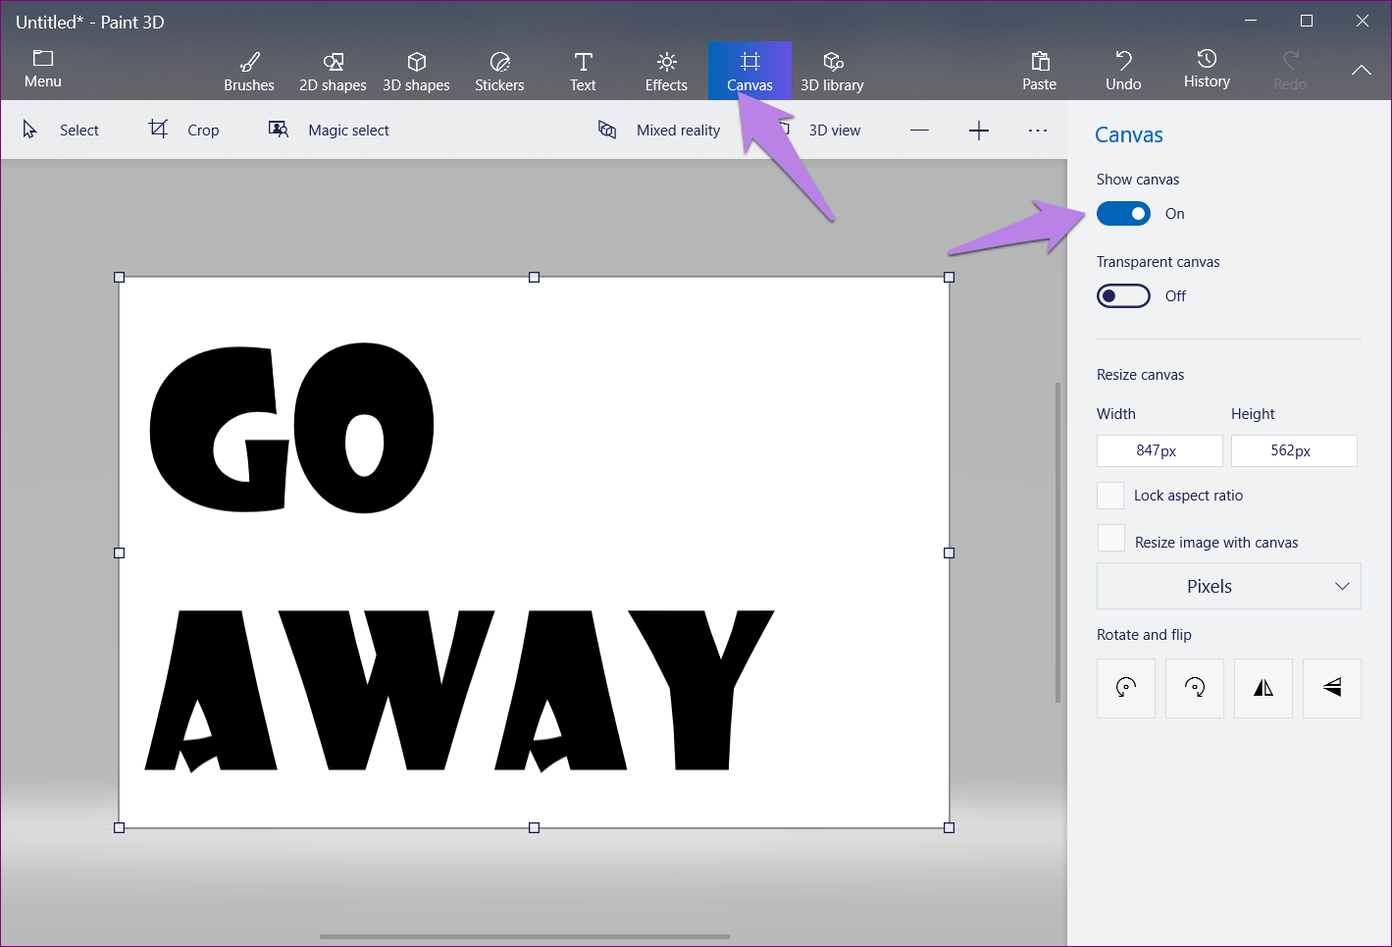Collapse the ribbon with the chevron arrow
Image resolution: width=1392 pixels, height=947 pixels.
(x=1361, y=70)
